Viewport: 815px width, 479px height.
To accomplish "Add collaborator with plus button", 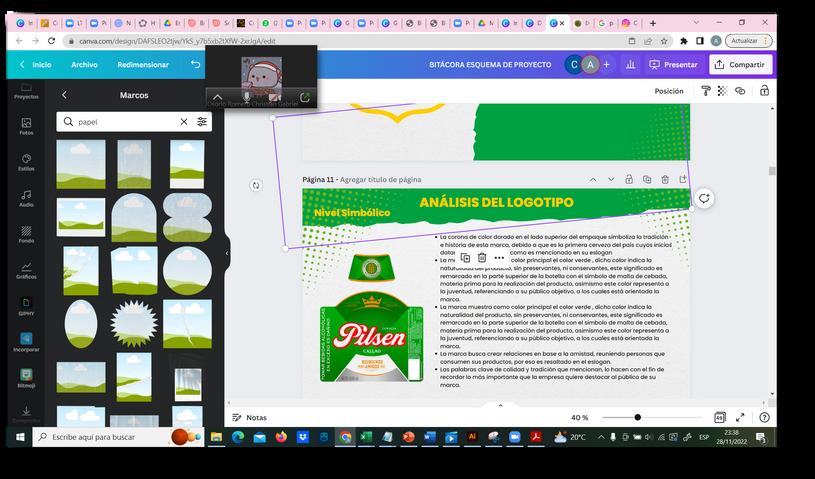I will pyautogui.click(x=606, y=64).
